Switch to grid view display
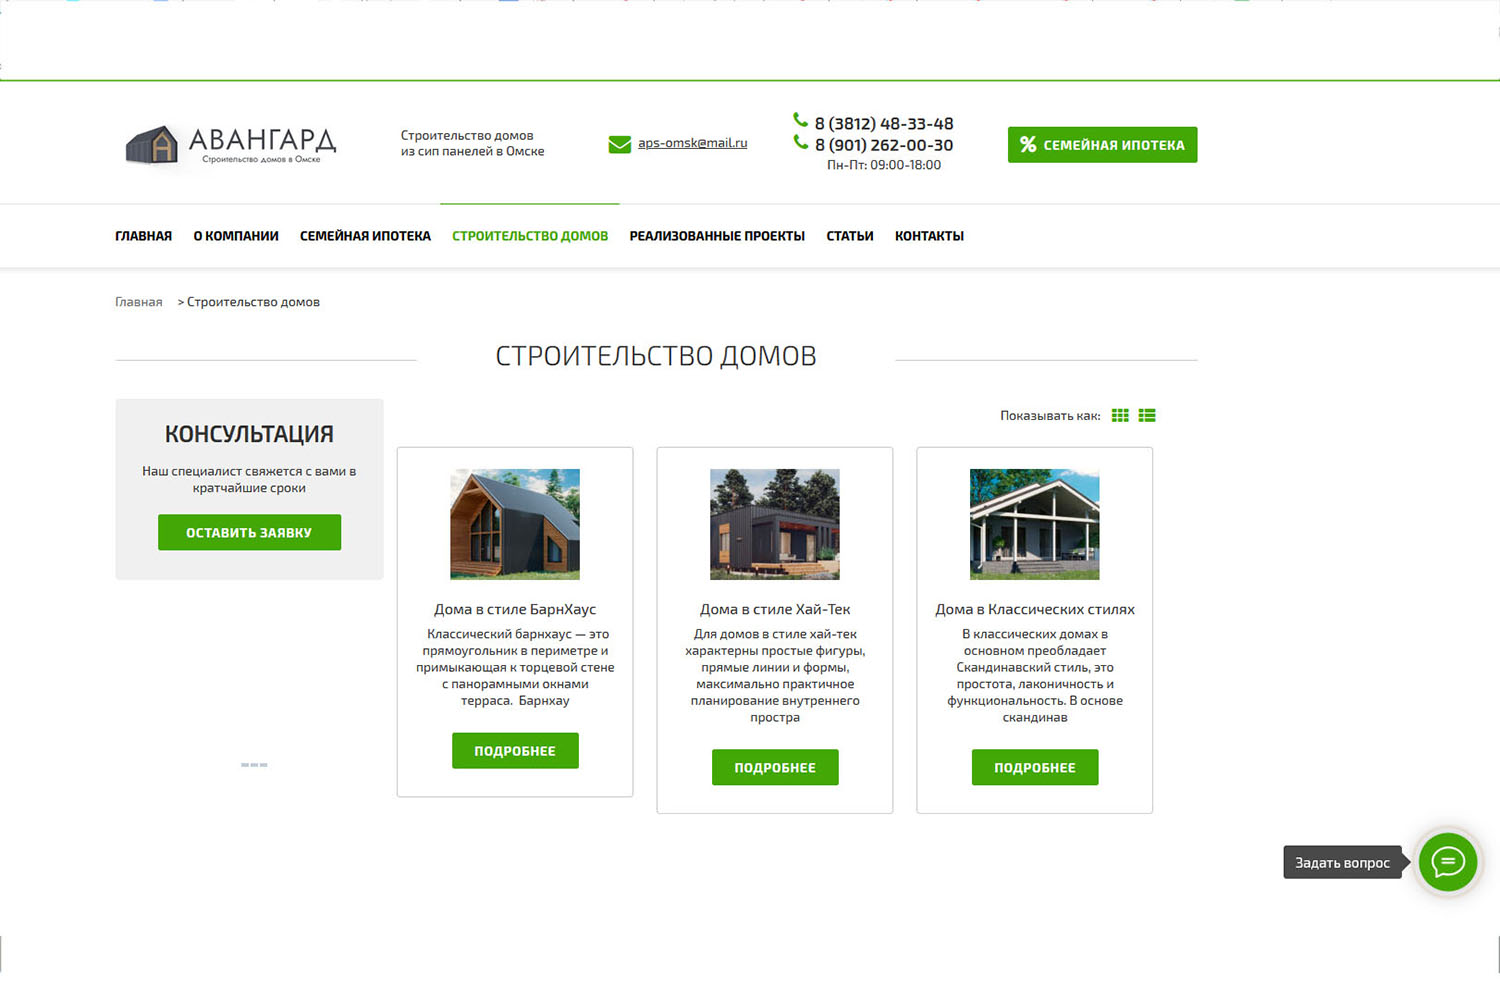The width and height of the screenshot is (1500, 999). [1120, 415]
